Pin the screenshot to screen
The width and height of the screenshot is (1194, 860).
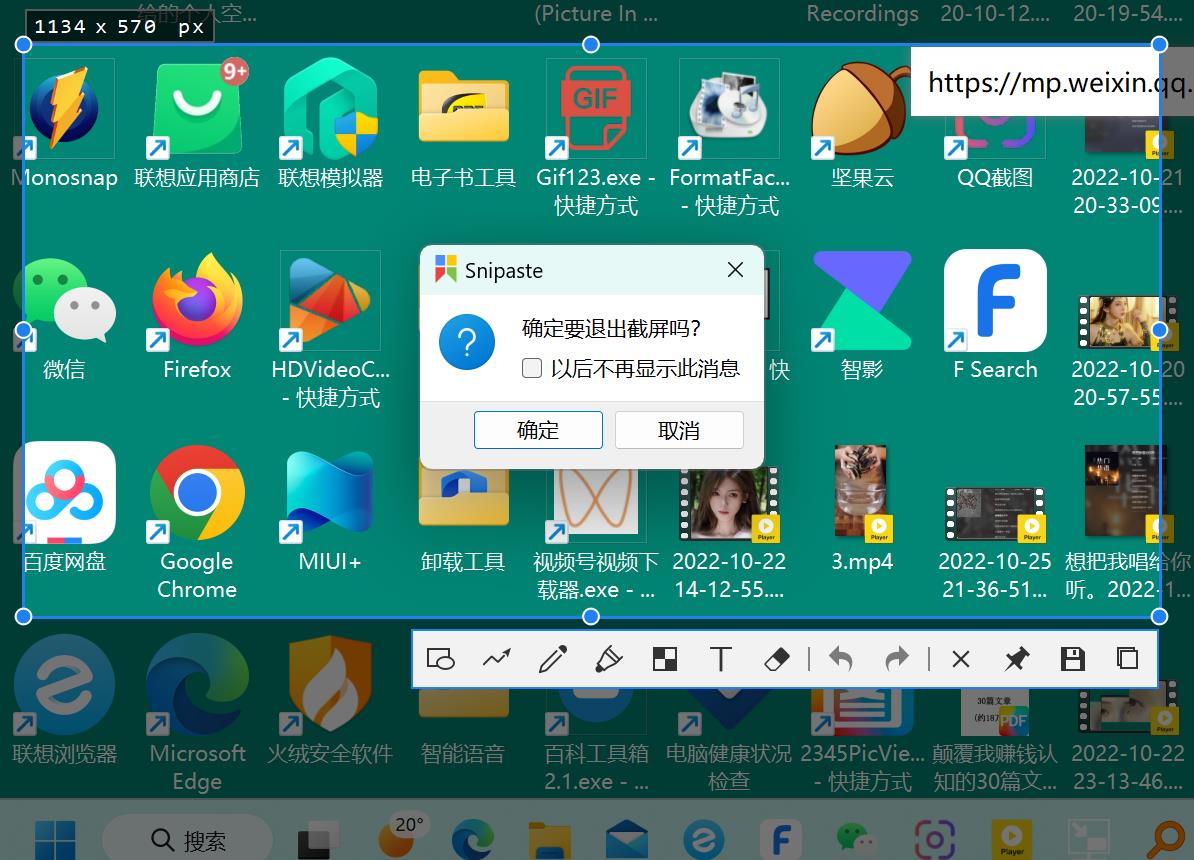tap(1016, 659)
